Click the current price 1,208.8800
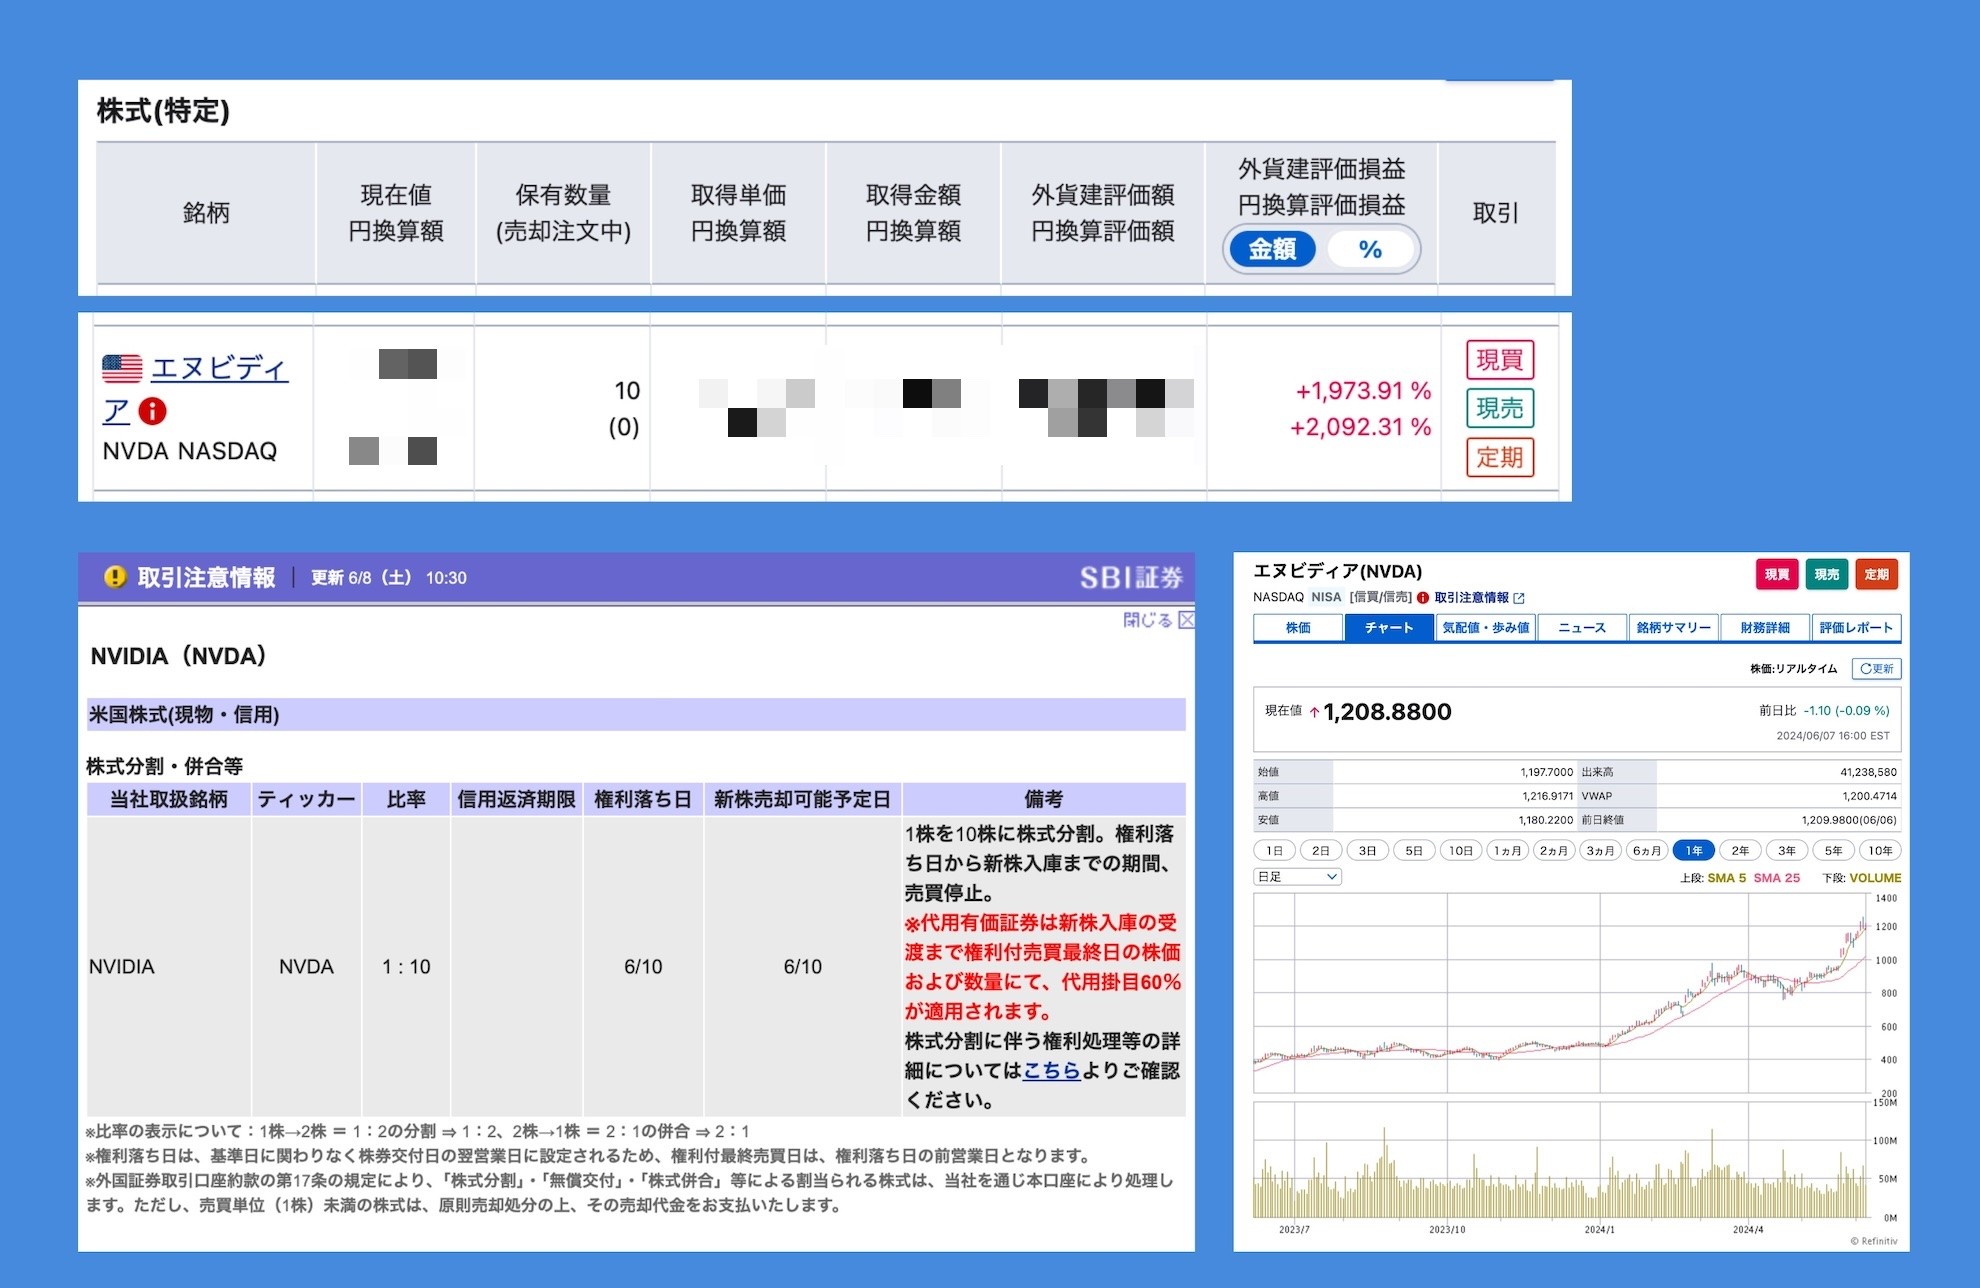The image size is (1980, 1288). 1387,712
